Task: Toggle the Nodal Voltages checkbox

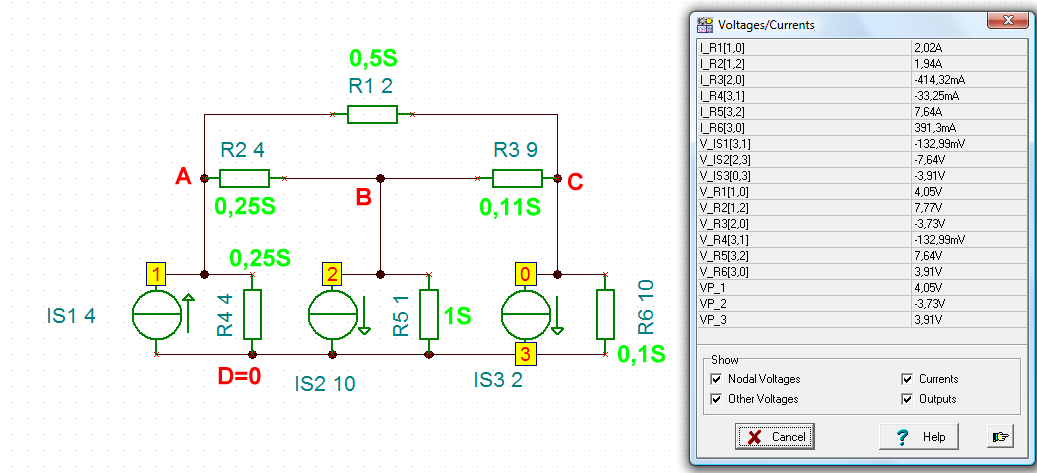Action: click(715, 379)
